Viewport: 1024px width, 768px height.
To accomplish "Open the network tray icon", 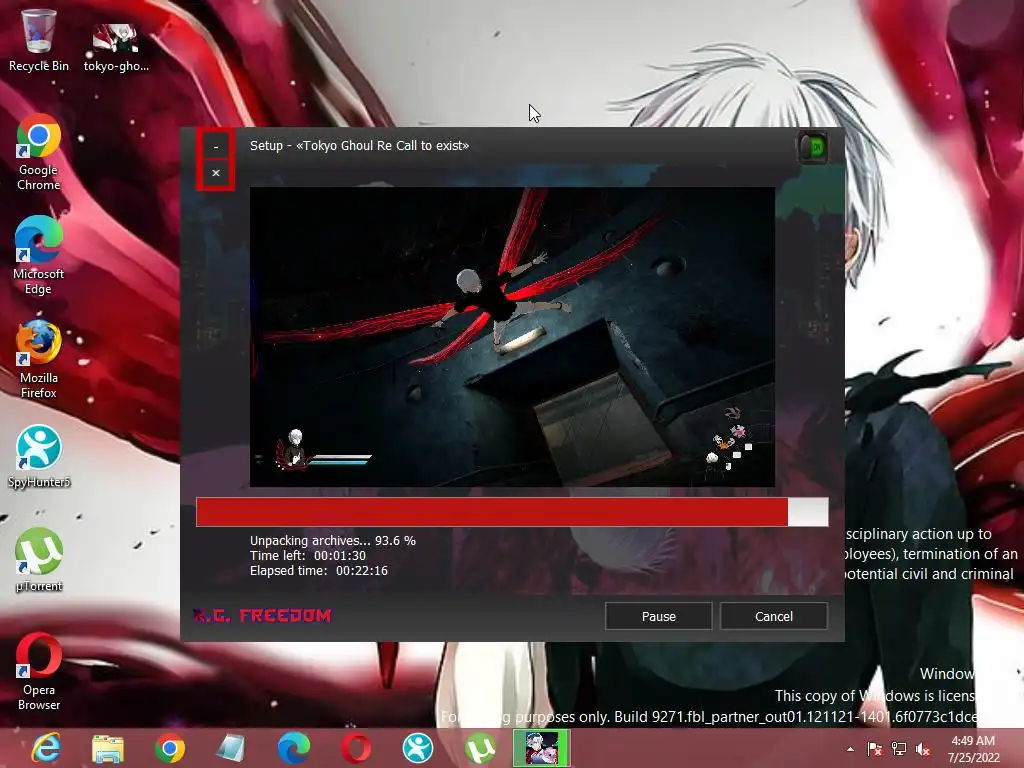I will pyautogui.click(x=899, y=749).
